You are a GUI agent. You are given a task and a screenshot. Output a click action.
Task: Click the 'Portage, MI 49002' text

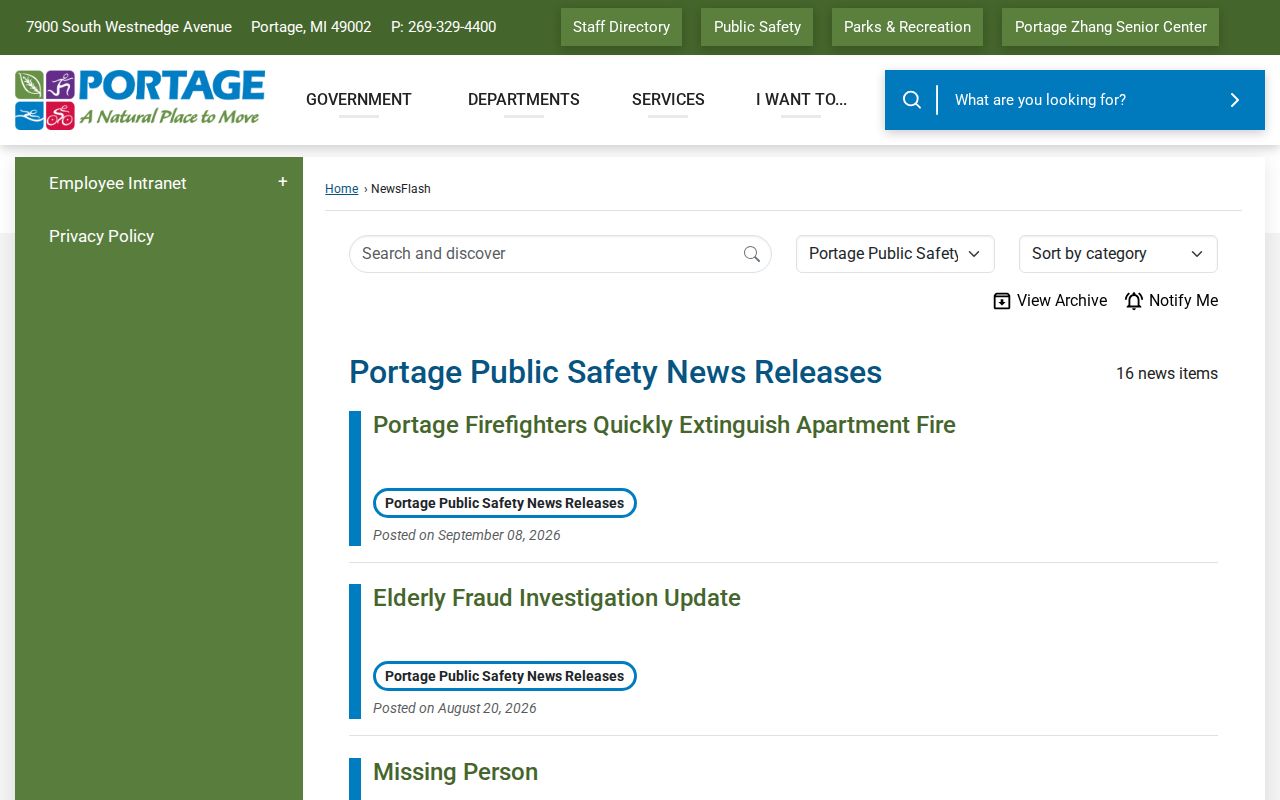pos(311,27)
